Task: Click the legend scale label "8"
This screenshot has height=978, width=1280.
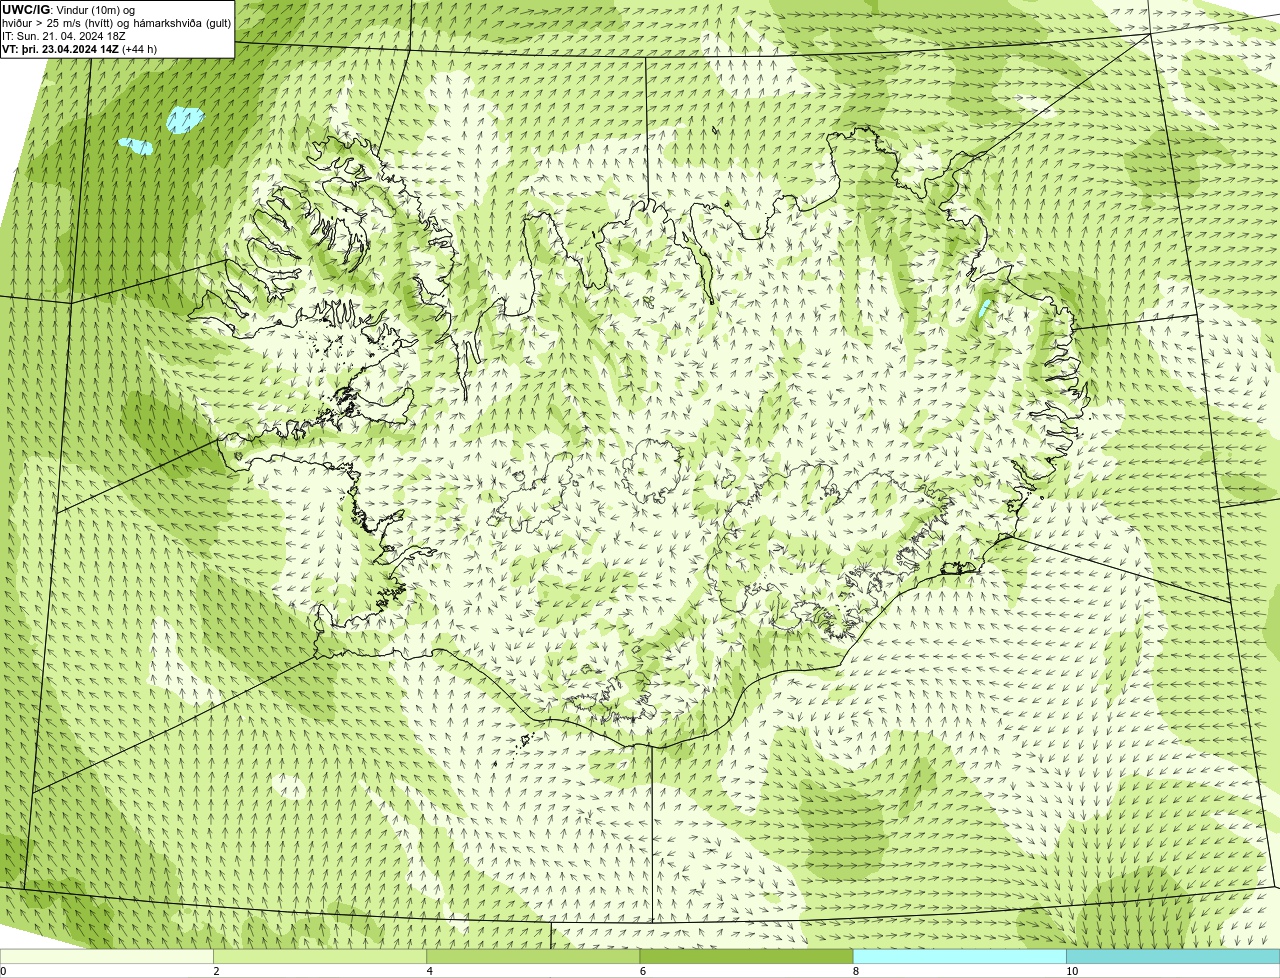Action: tap(855, 971)
